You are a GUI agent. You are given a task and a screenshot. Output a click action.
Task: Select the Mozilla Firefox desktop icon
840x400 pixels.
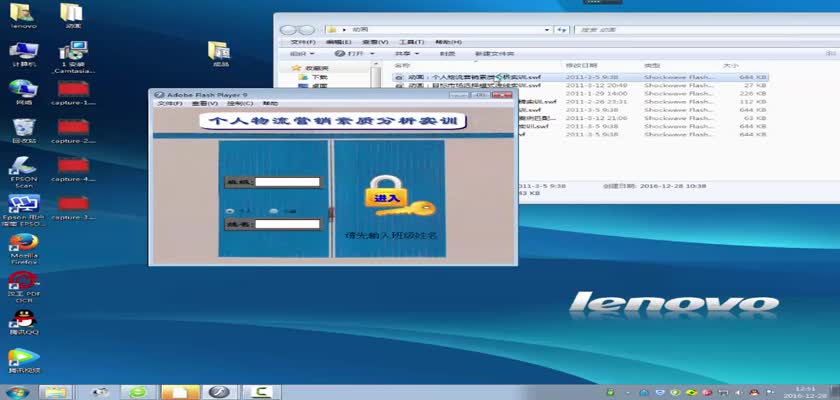point(24,249)
